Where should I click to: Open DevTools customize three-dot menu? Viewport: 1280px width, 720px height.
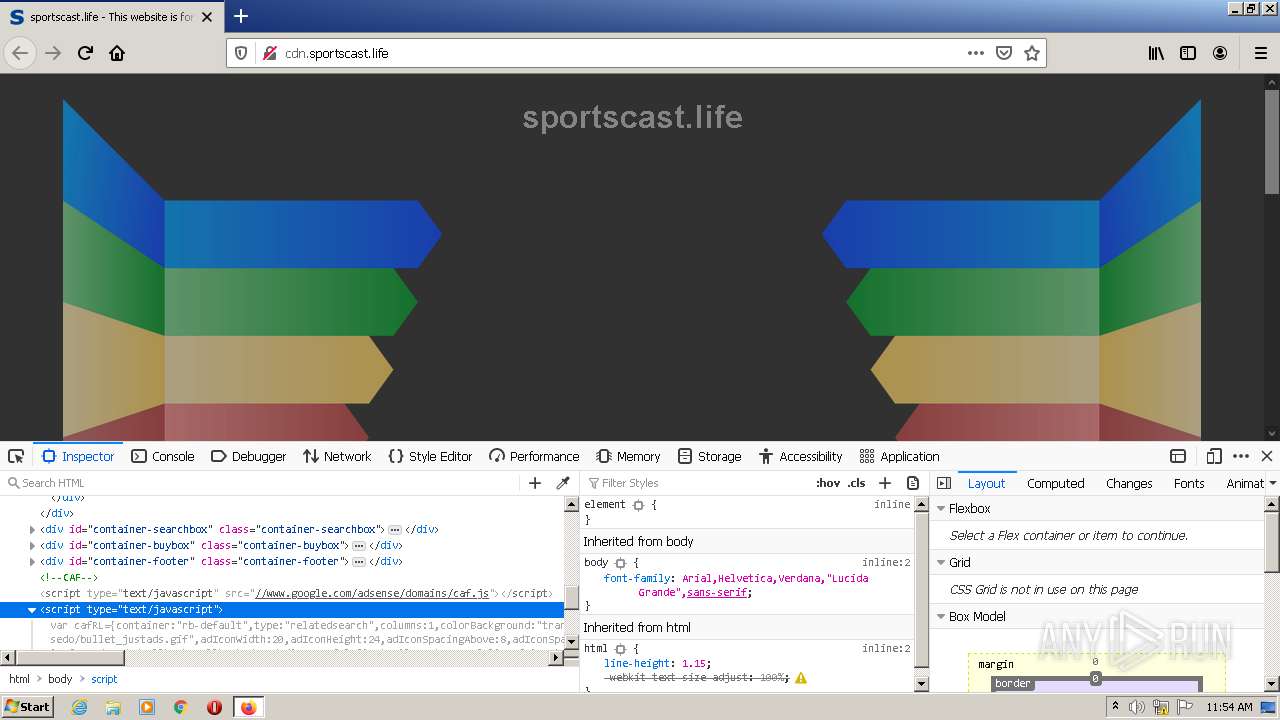1241,456
